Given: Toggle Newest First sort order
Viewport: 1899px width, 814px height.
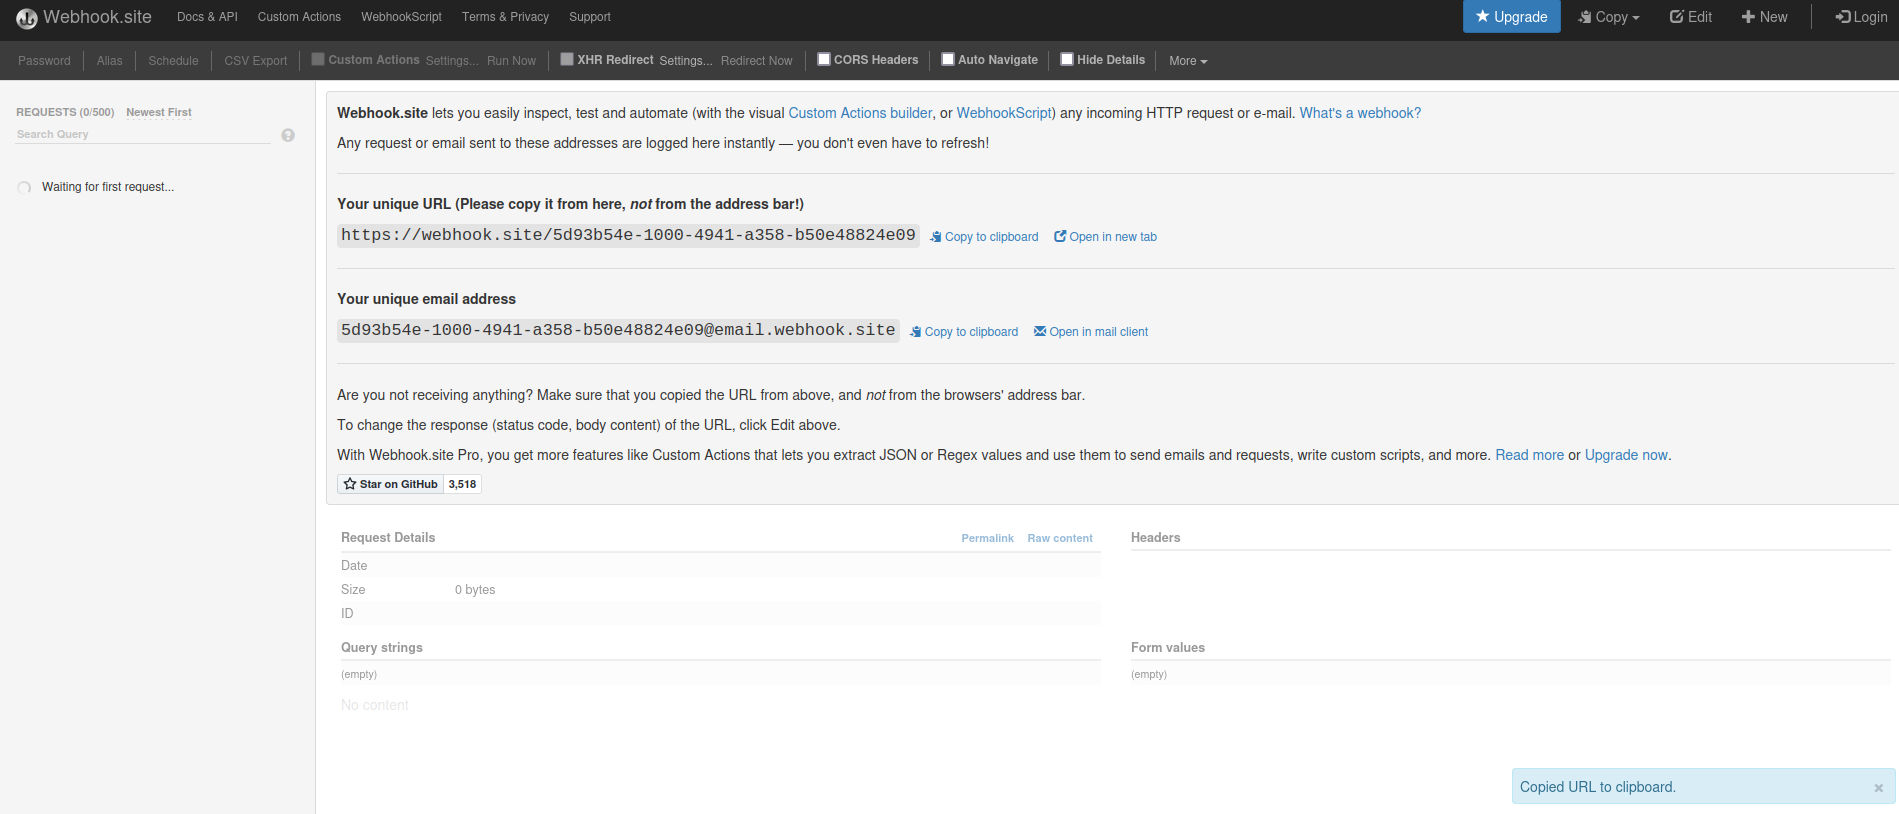Looking at the screenshot, I should click(x=158, y=112).
